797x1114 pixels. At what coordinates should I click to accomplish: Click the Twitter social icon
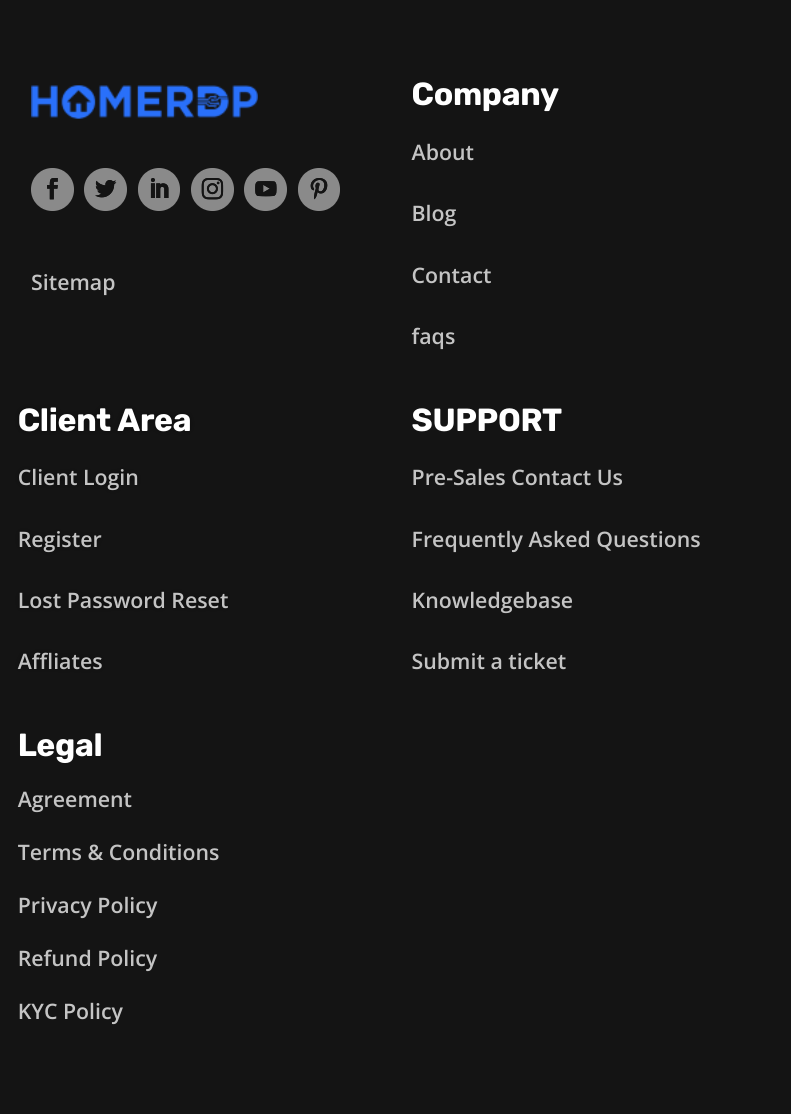(x=105, y=189)
